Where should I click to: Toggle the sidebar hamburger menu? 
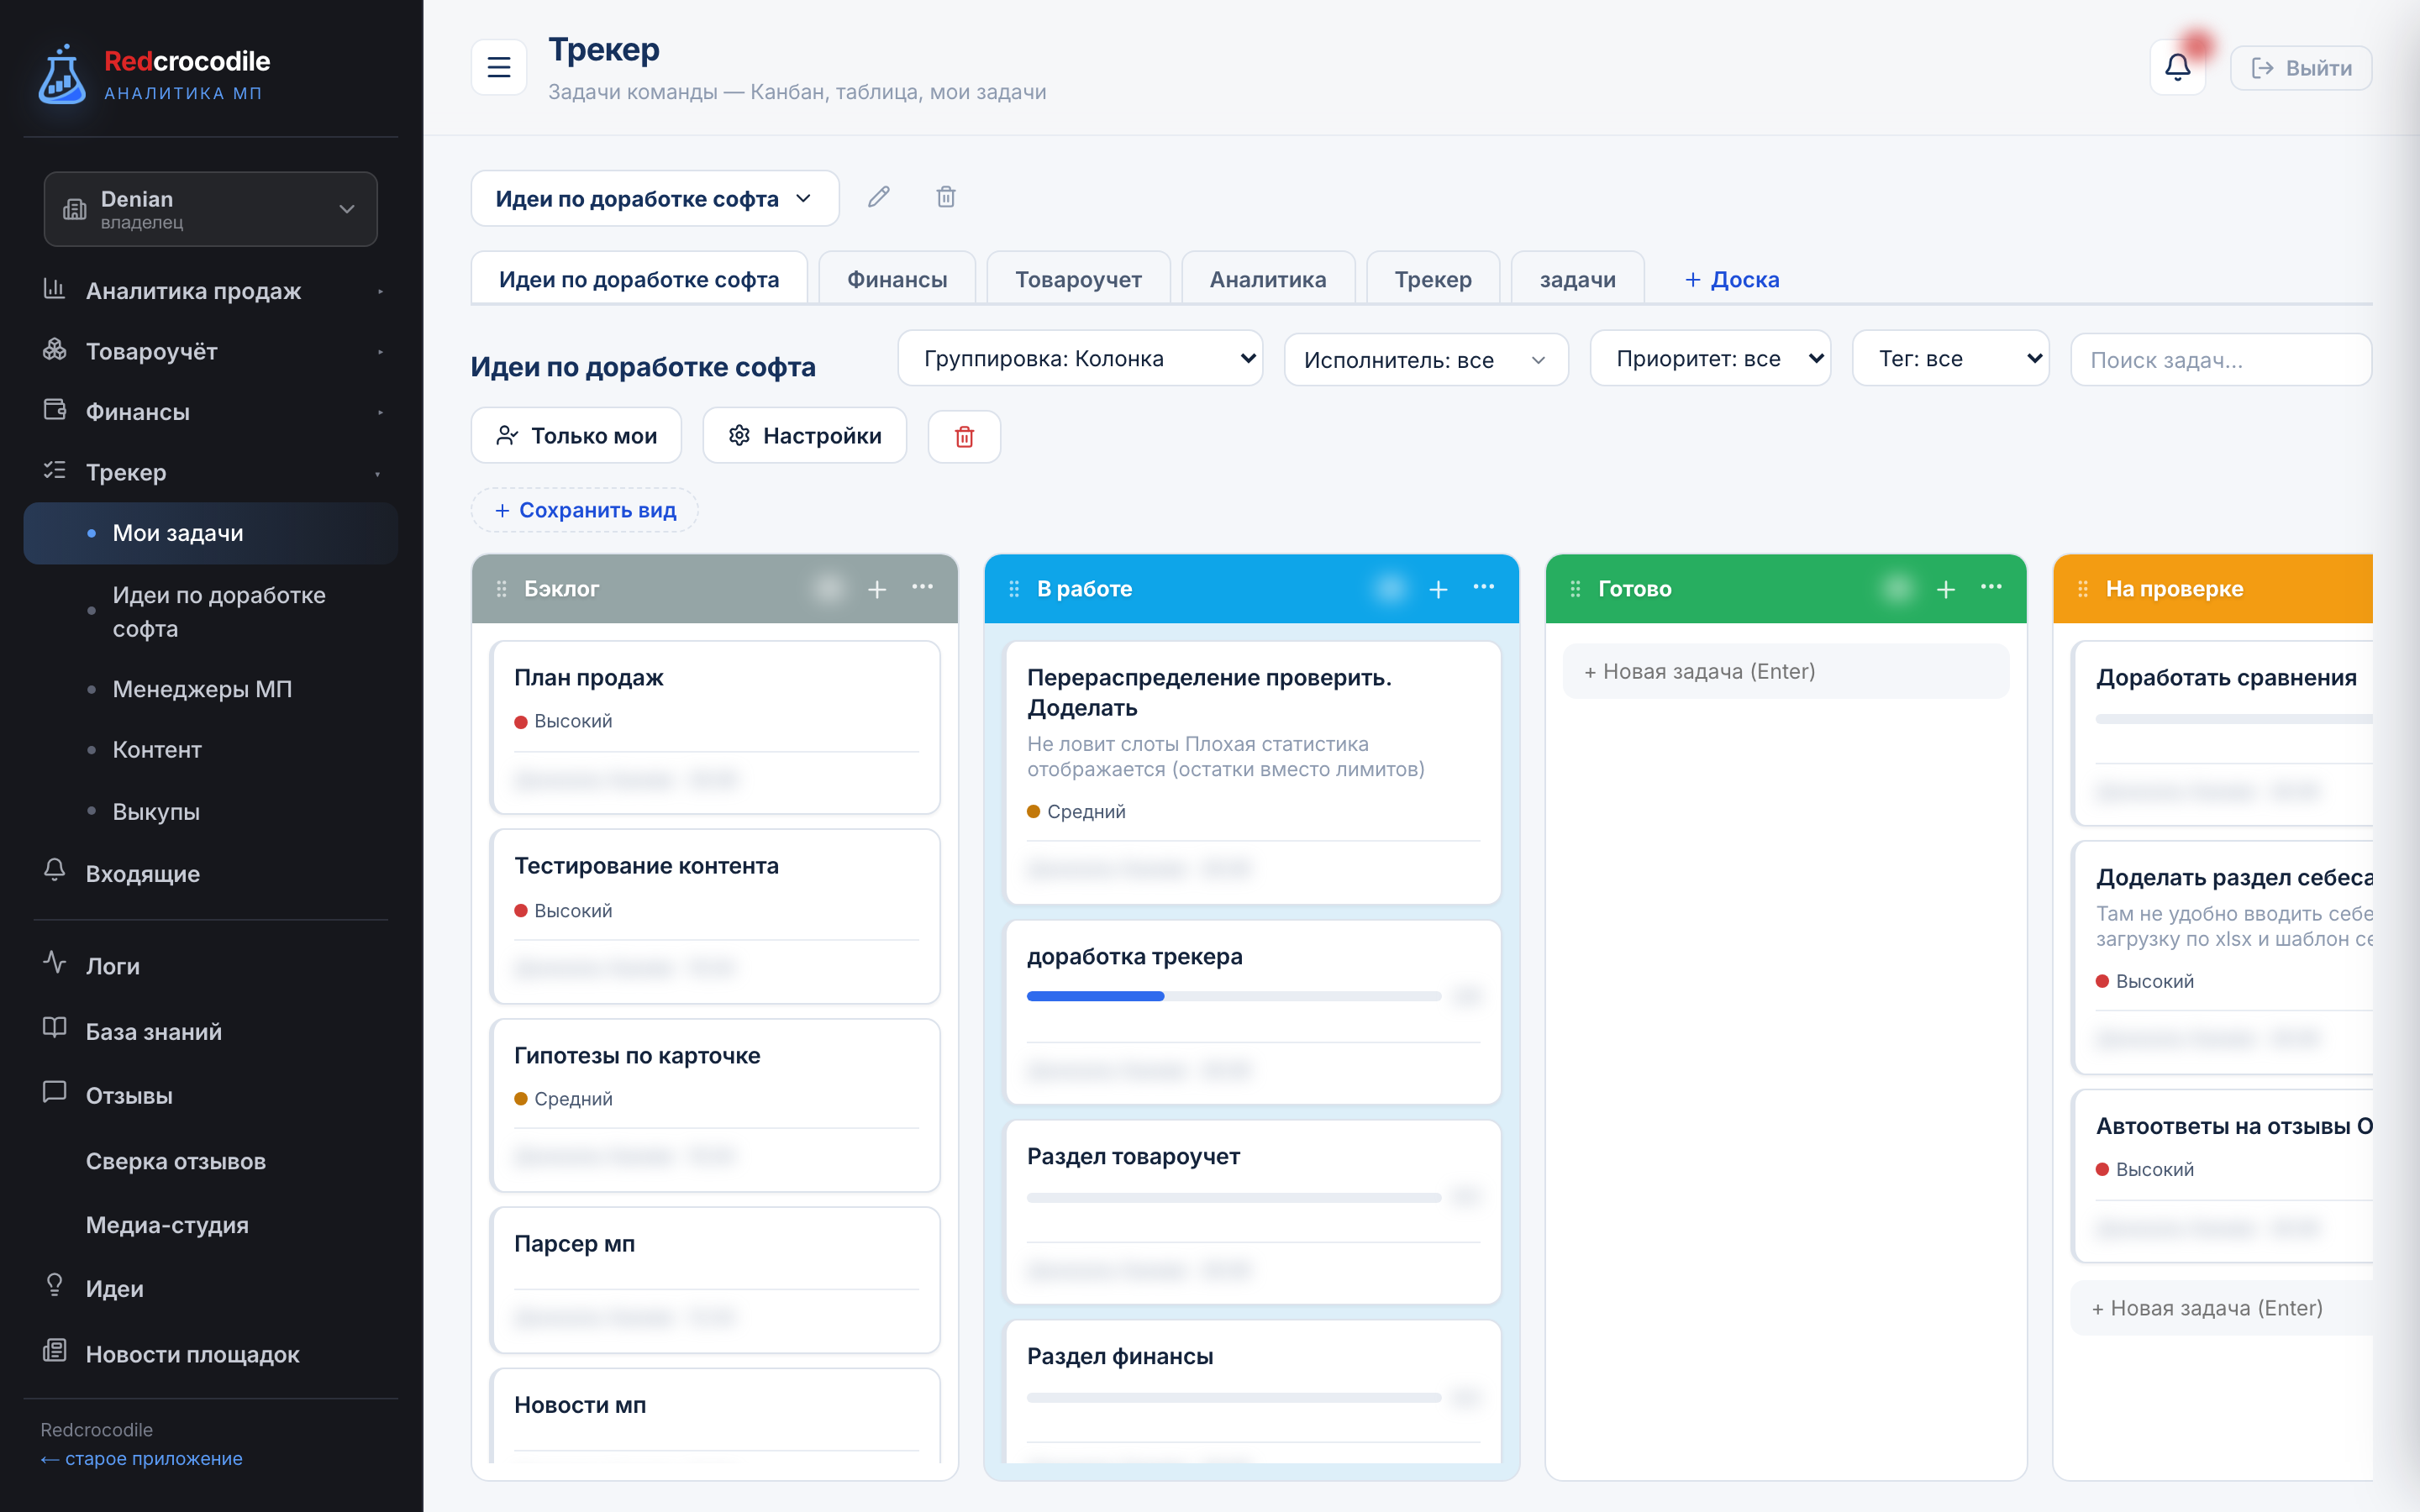coord(498,67)
